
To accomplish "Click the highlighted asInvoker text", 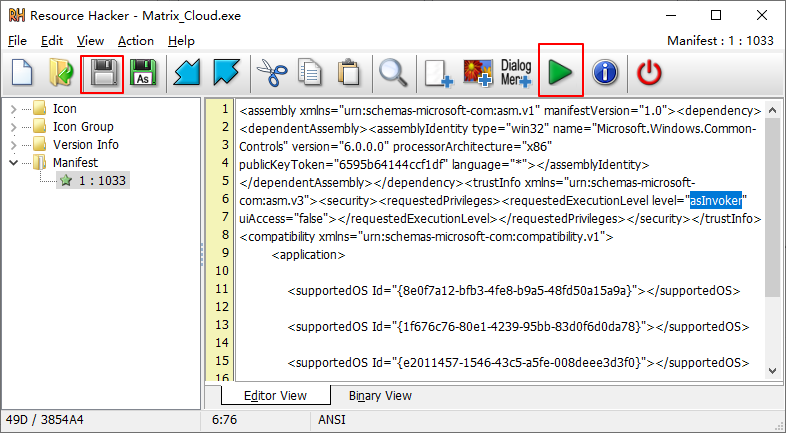I will [716, 201].
